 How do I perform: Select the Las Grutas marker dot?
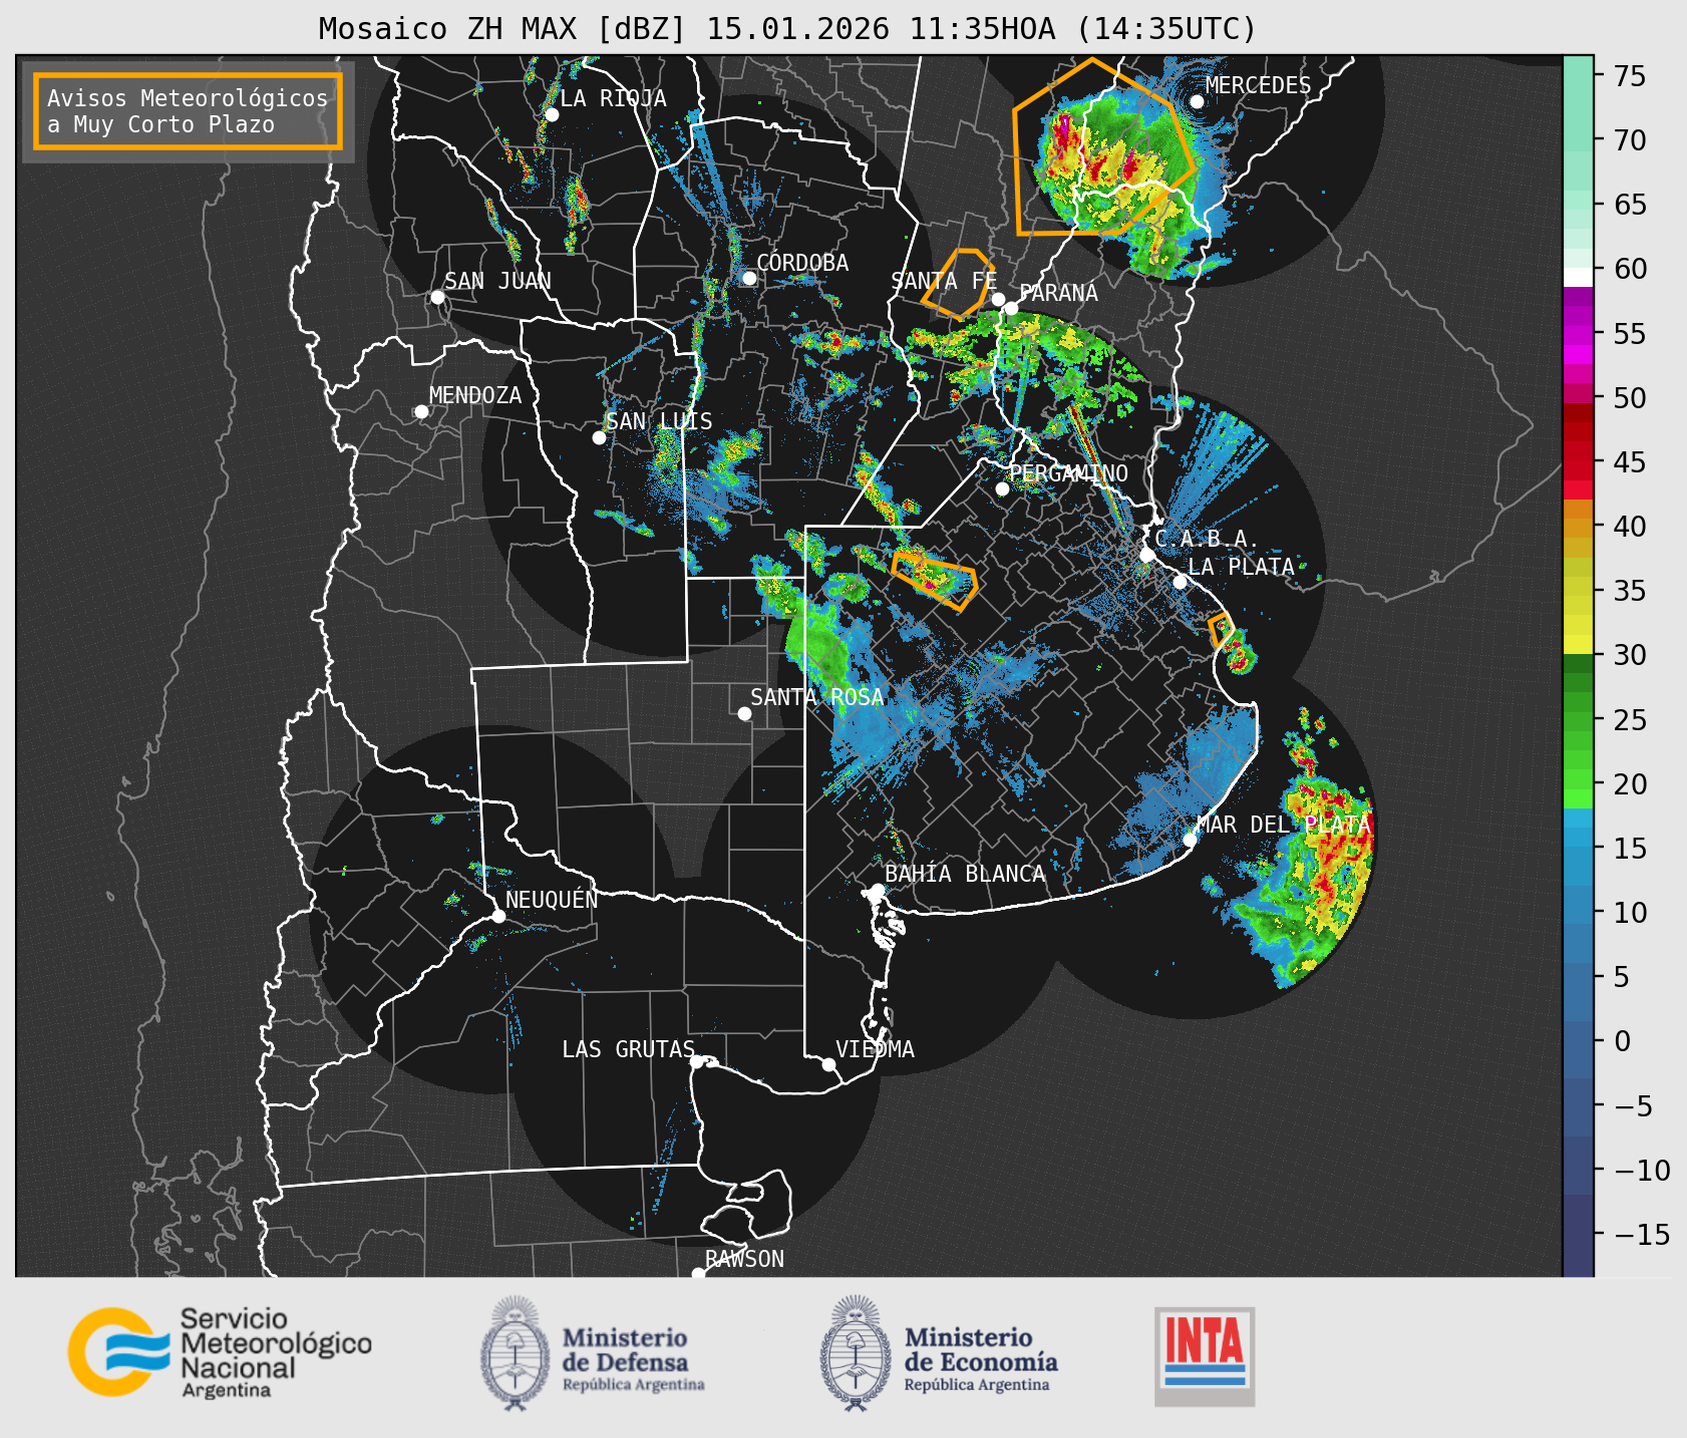697,1061
